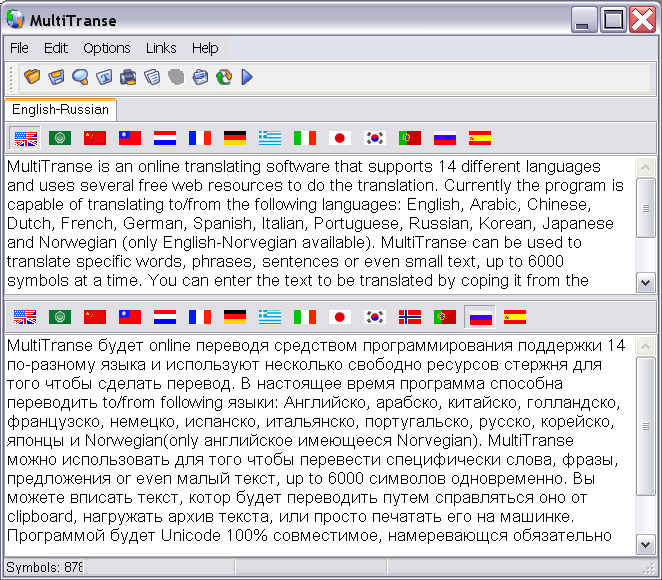Click selected Russian flag in target row

point(480,317)
